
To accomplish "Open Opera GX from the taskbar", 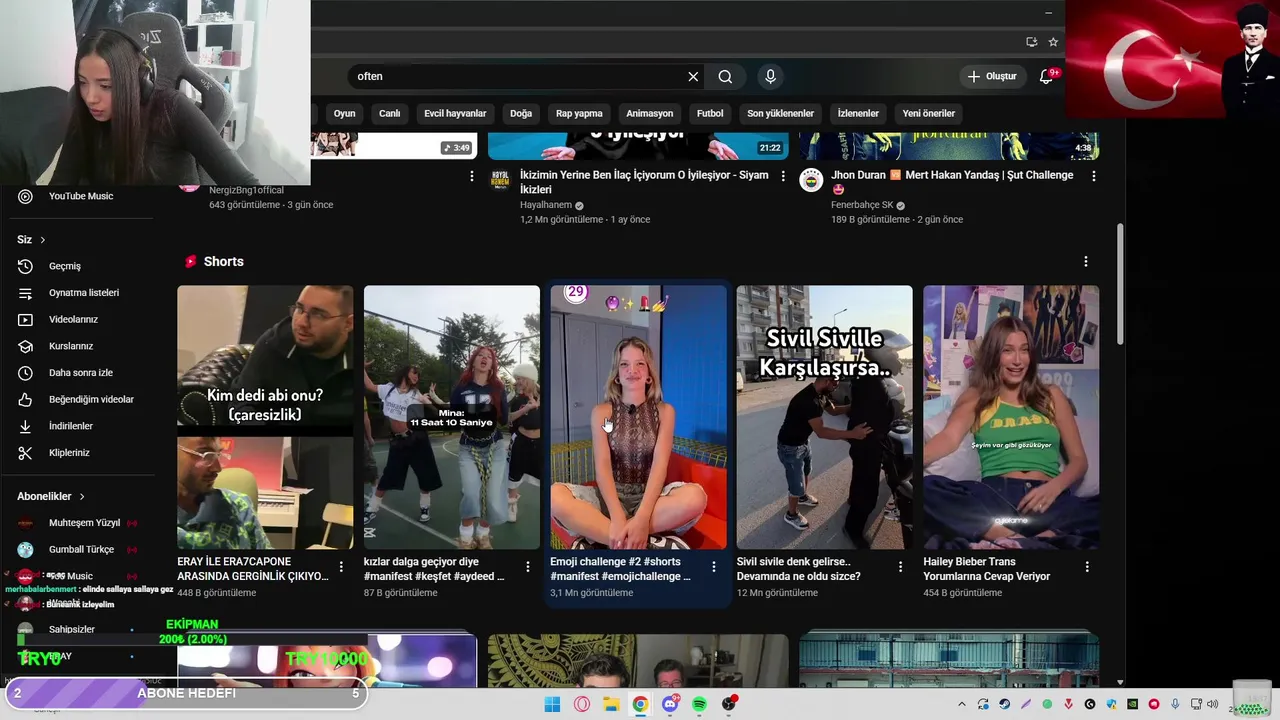I will pos(582,704).
